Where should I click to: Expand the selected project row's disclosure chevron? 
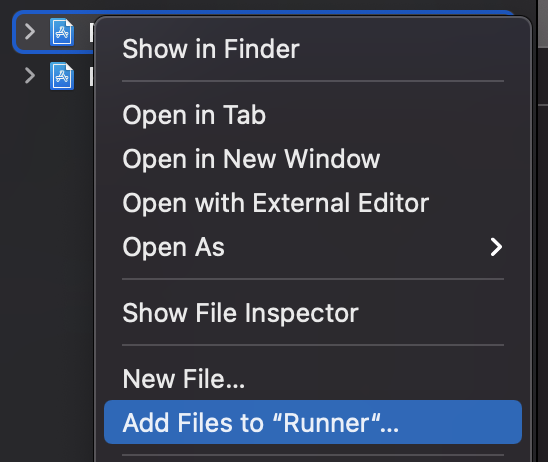click(30, 32)
